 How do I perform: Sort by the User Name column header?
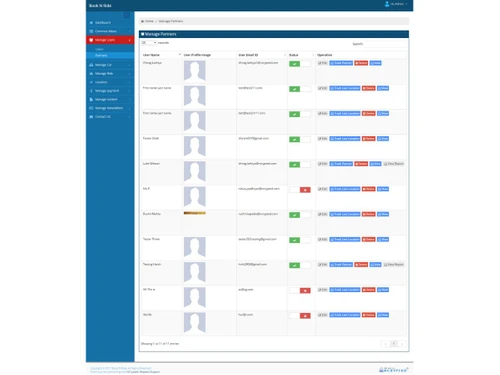click(161, 55)
